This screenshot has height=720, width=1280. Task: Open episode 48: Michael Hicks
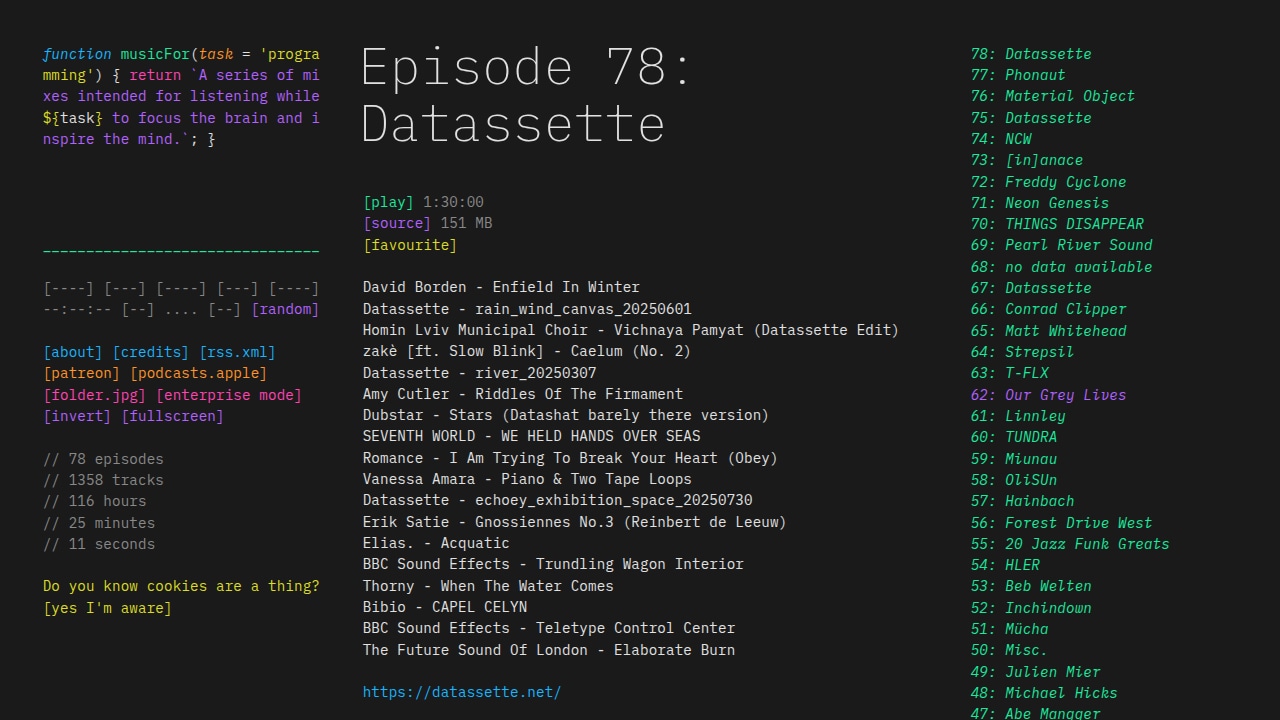click(1044, 693)
